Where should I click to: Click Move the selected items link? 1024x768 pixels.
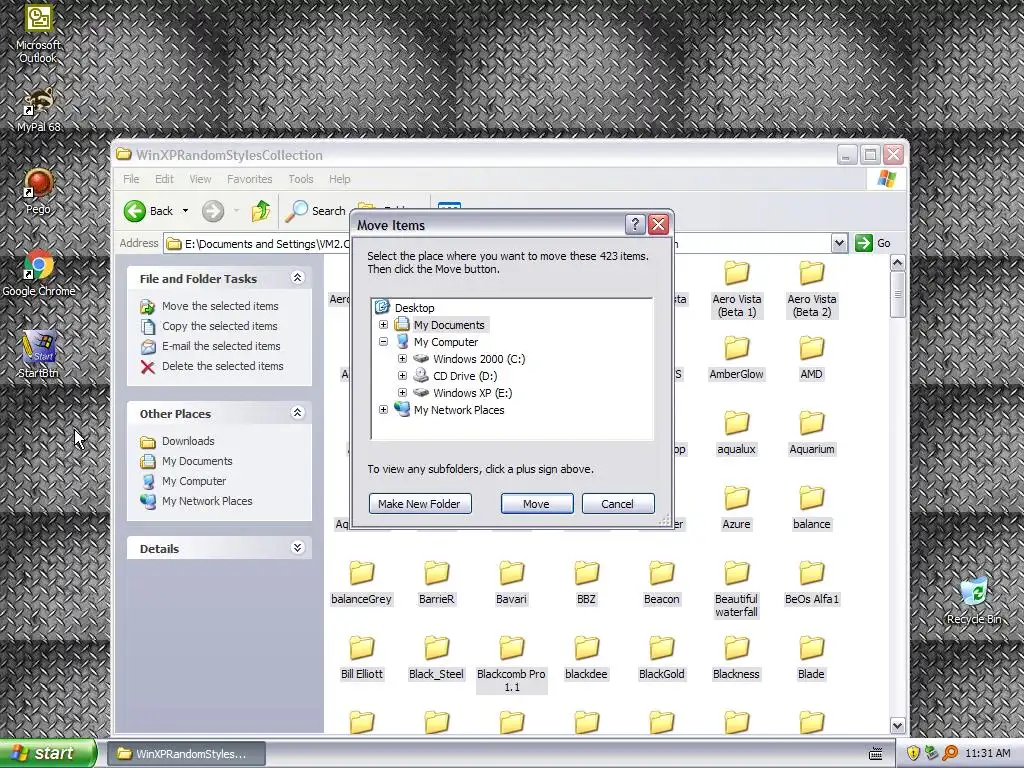point(220,306)
